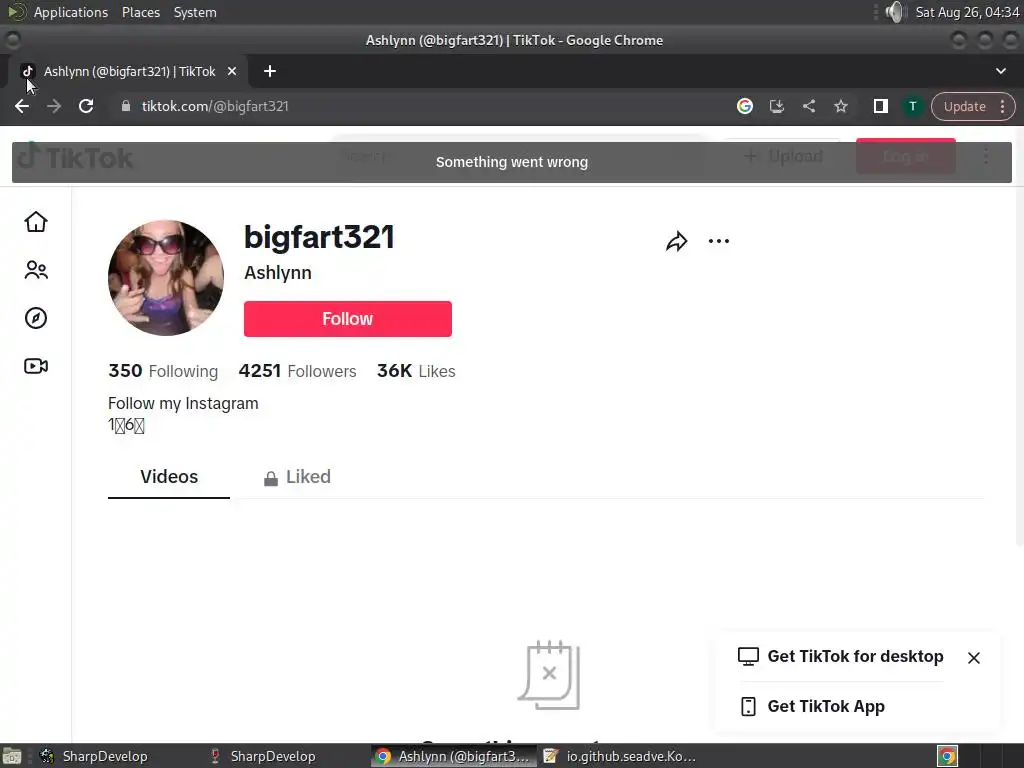Select the Videos tab
Viewport: 1024px width, 768px height.
point(168,477)
